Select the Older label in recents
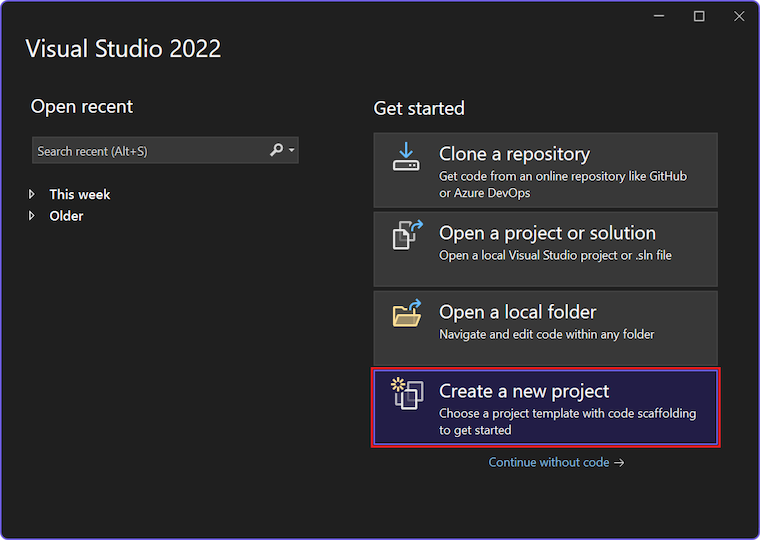 pyautogui.click(x=67, y=216)
